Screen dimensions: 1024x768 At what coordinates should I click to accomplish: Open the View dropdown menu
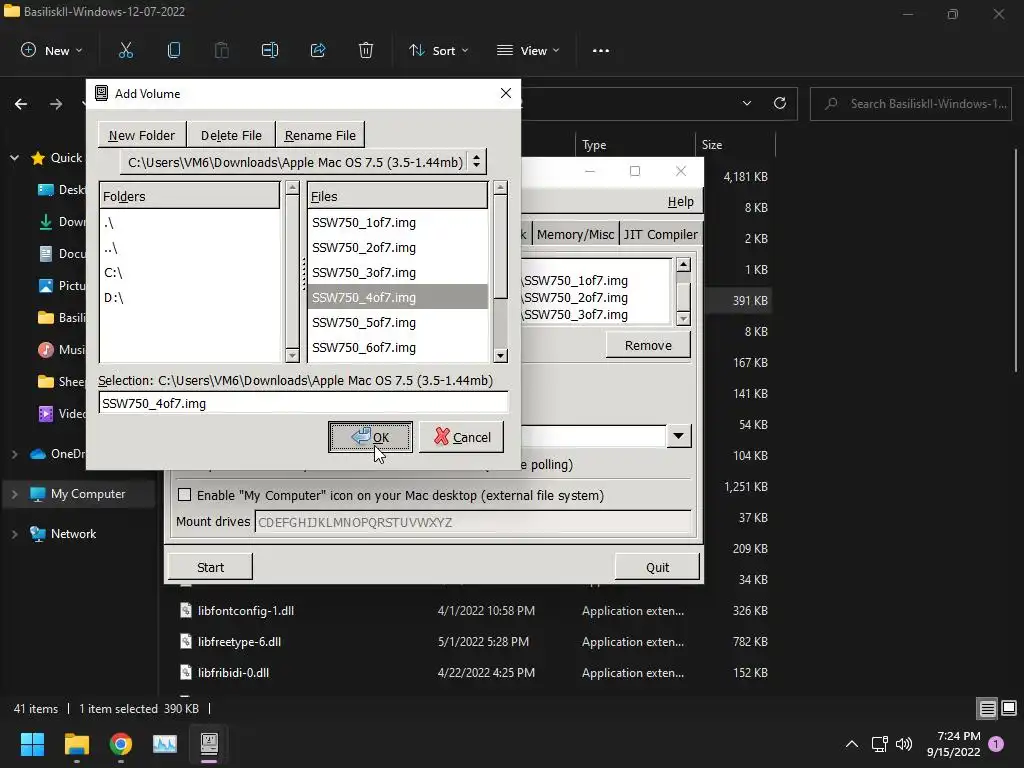point(528,50)
